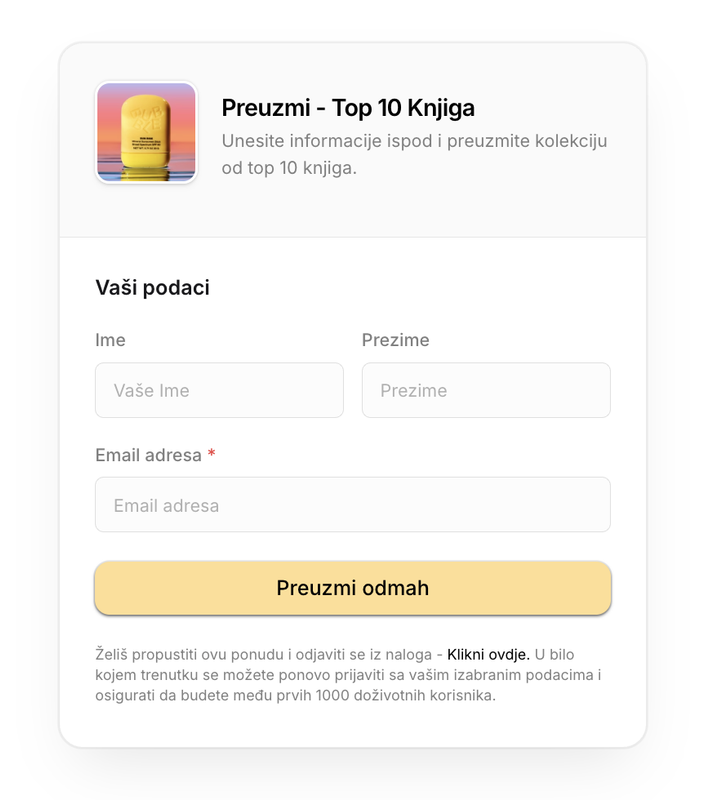Click the red required asterisk
The height and width of the screenshot is (800, 709).
[x=211, y=453]
